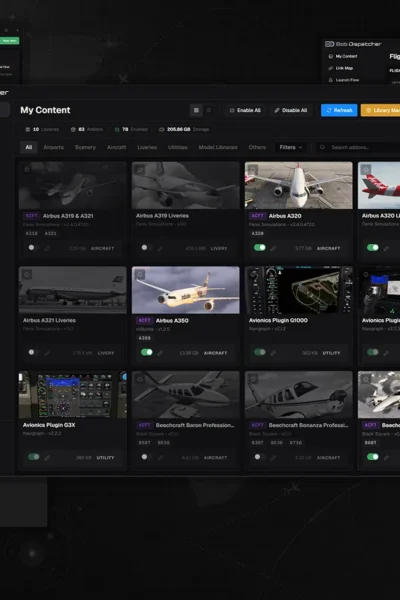
Task: Click the BE58 tag on Beechcraft Baron
Action: [163, 443]
